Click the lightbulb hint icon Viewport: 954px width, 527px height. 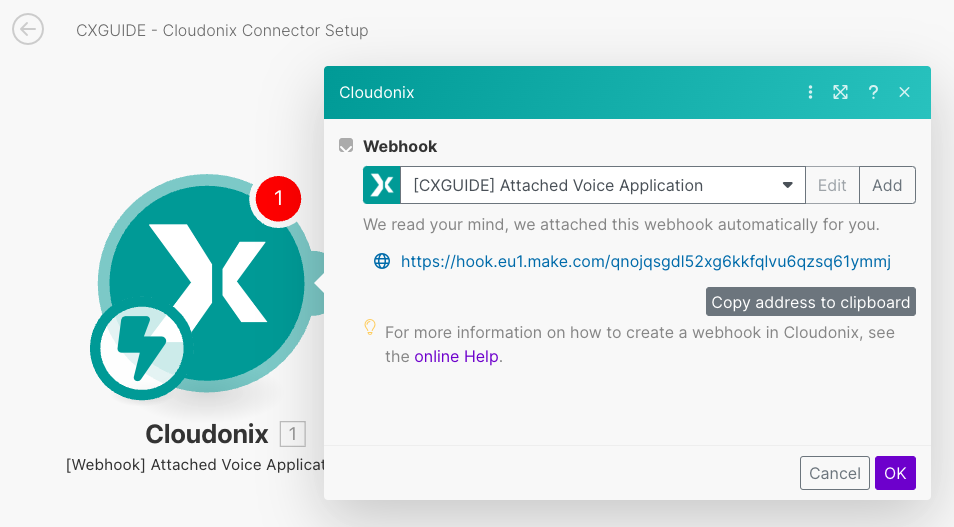coord(370,328)
